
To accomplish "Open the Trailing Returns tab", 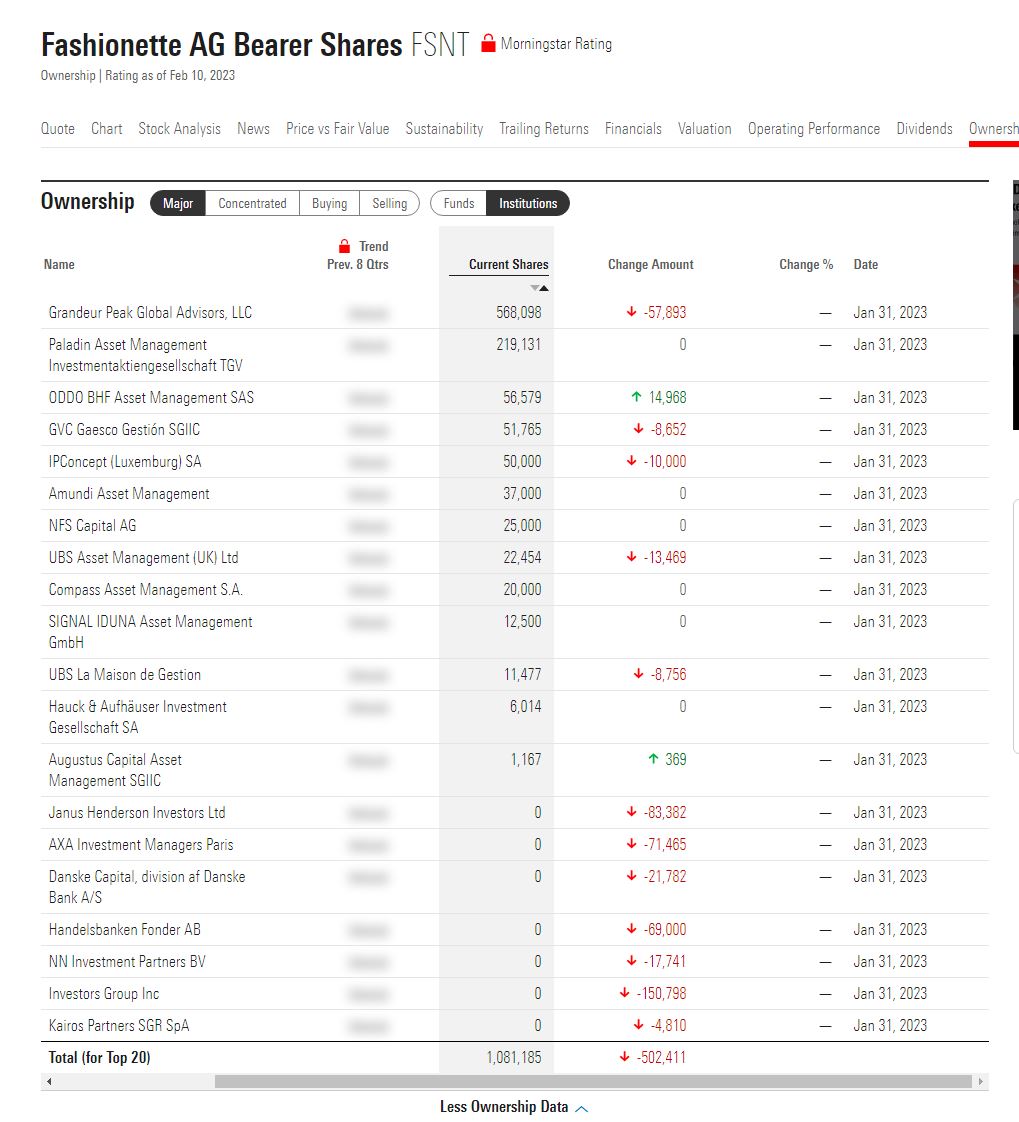I will click(x=544, y=129).
